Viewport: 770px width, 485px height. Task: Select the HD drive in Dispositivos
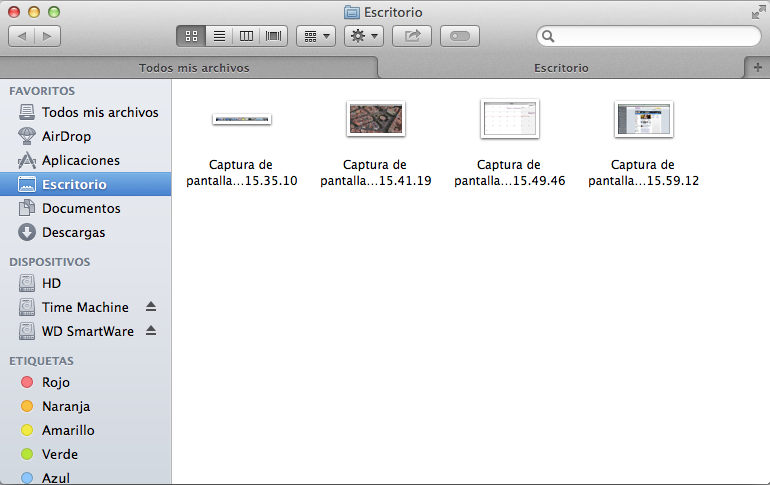(85, 283)
